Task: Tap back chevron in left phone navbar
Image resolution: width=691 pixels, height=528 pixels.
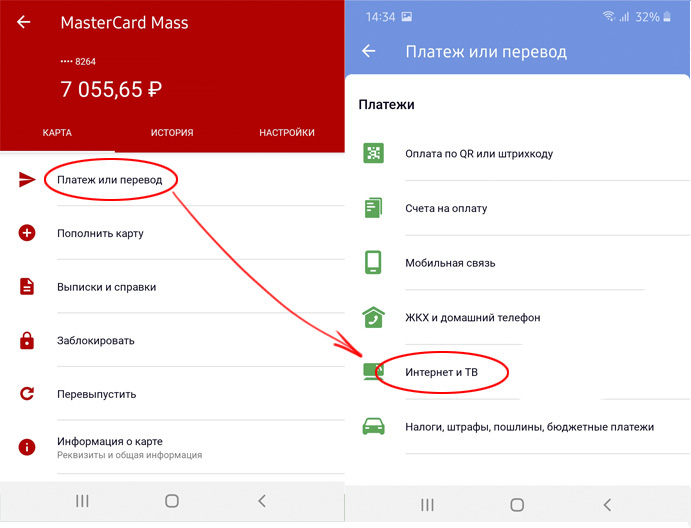Action: click(262, 501)
